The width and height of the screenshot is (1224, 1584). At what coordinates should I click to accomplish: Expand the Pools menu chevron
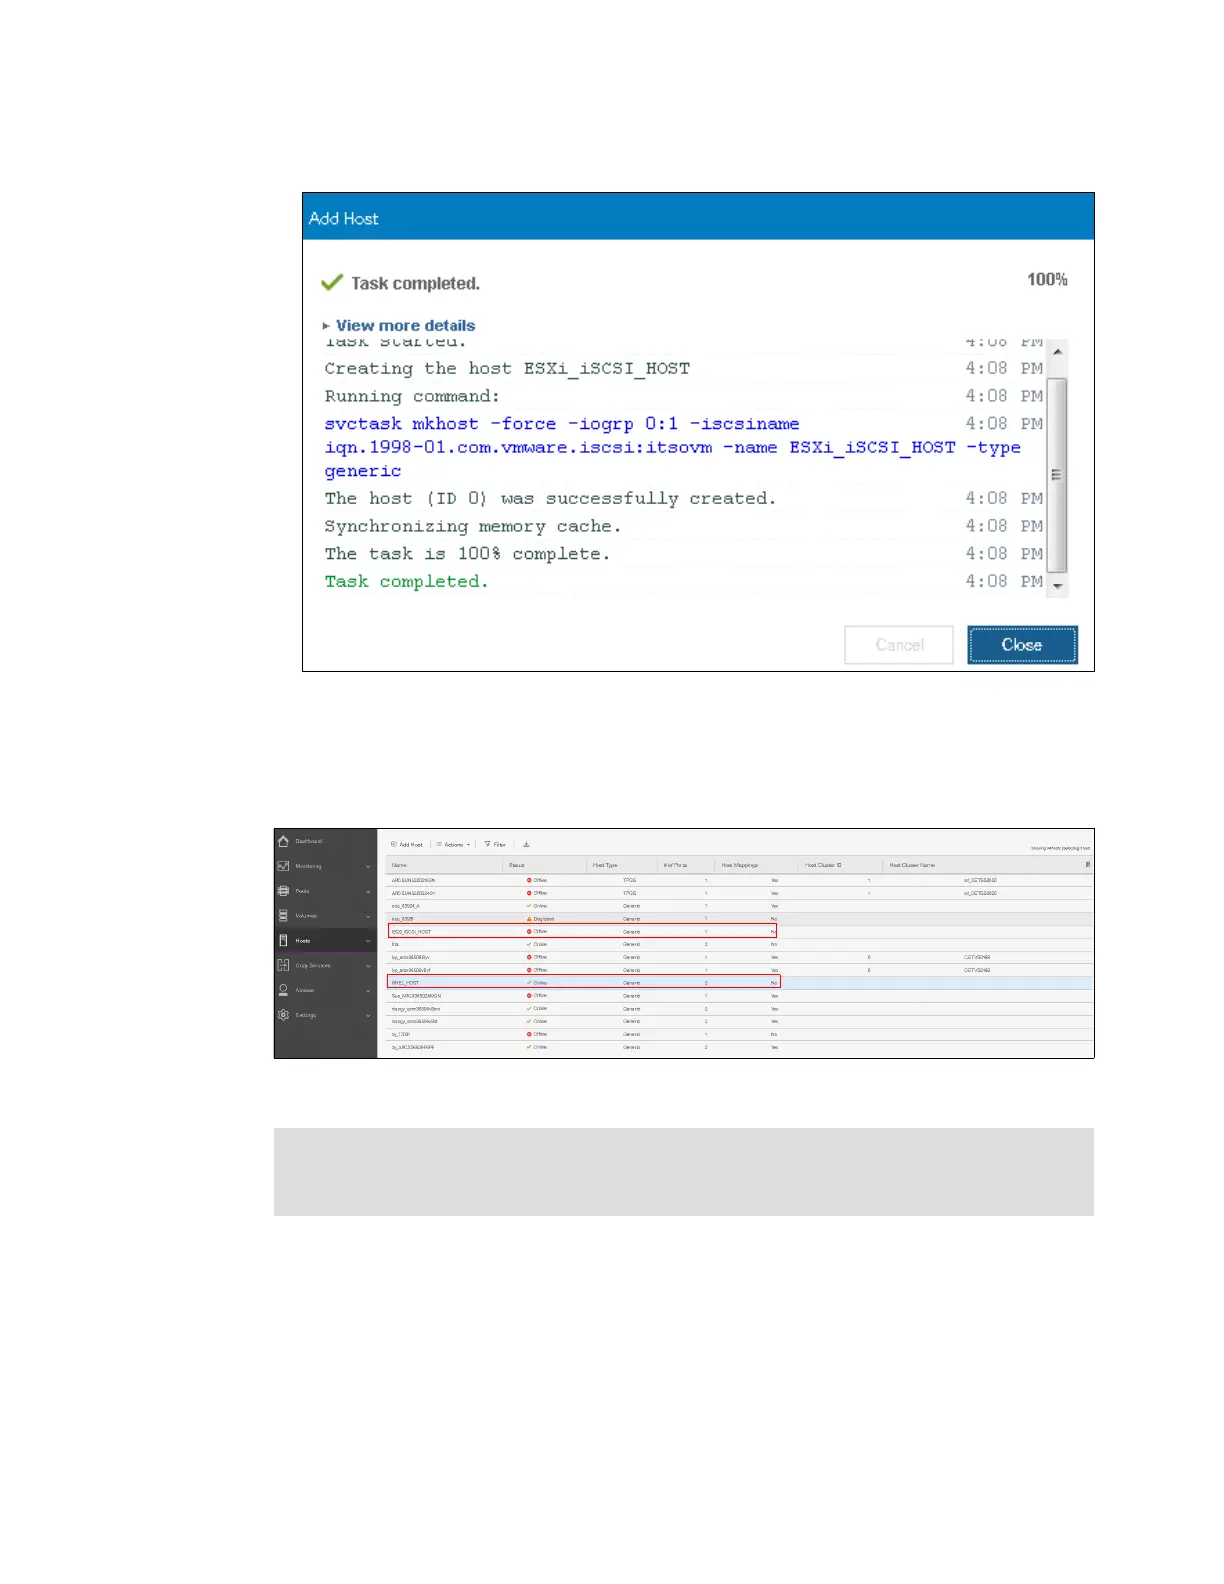pyautogui.click(x=368, y=892)
